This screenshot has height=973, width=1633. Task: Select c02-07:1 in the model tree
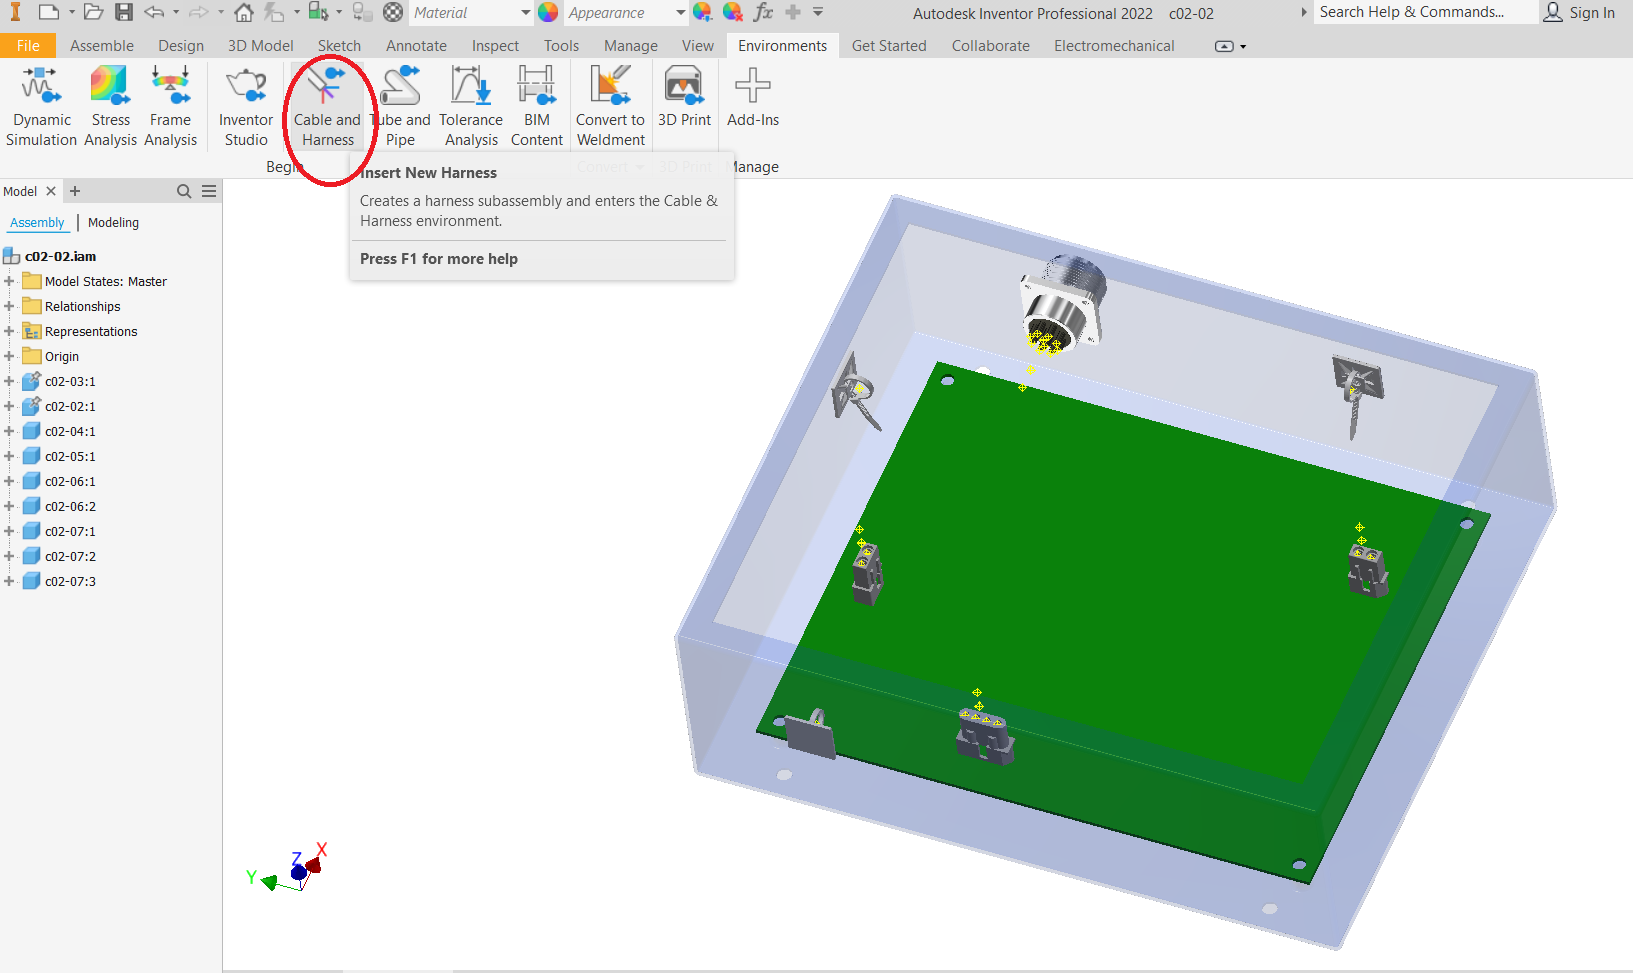pos(70,531)
